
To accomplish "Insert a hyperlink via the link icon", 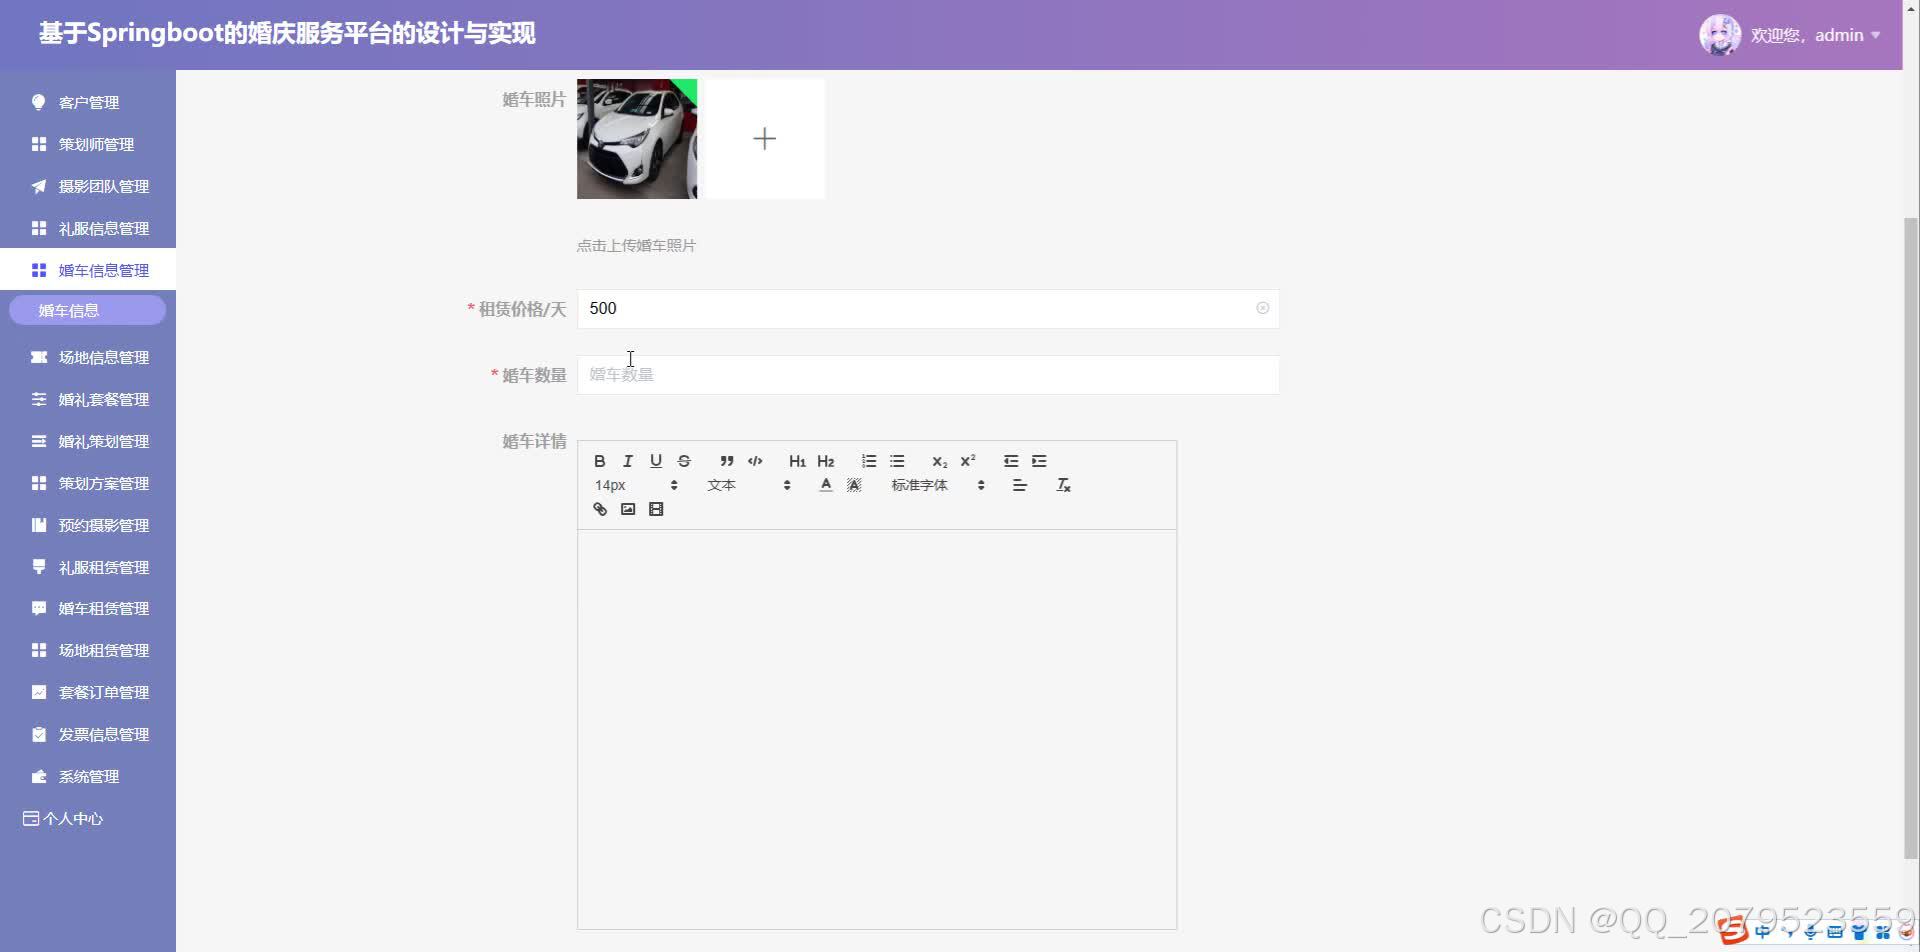I will click(600, 509).
